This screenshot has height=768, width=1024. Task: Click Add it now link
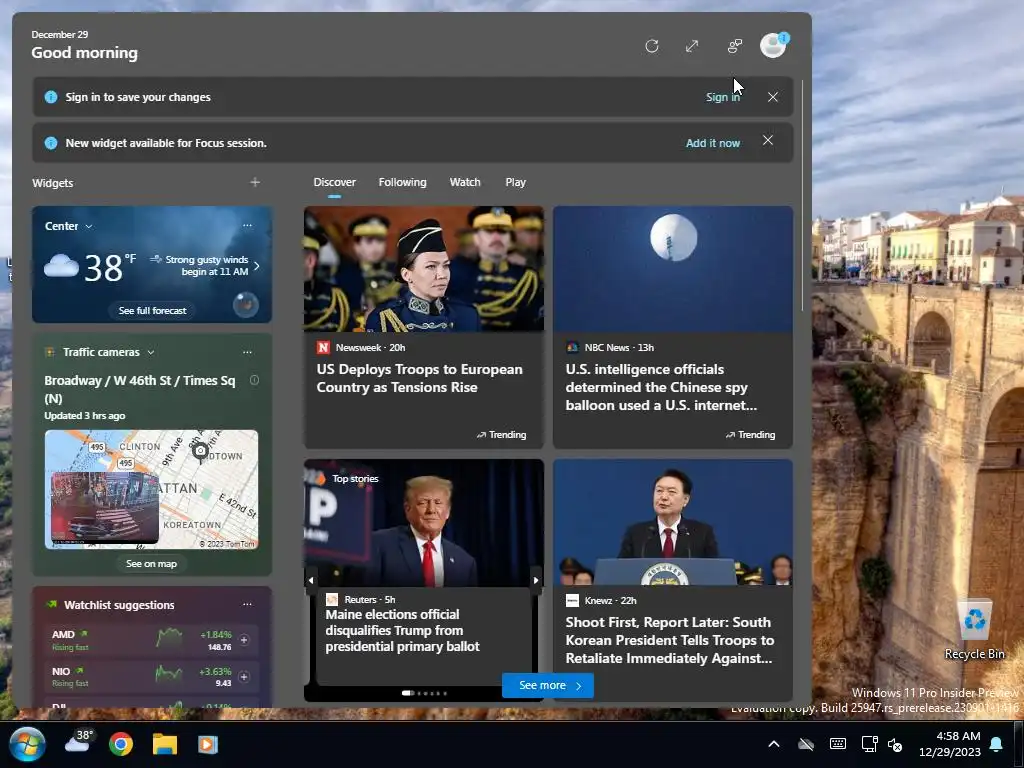712,143
